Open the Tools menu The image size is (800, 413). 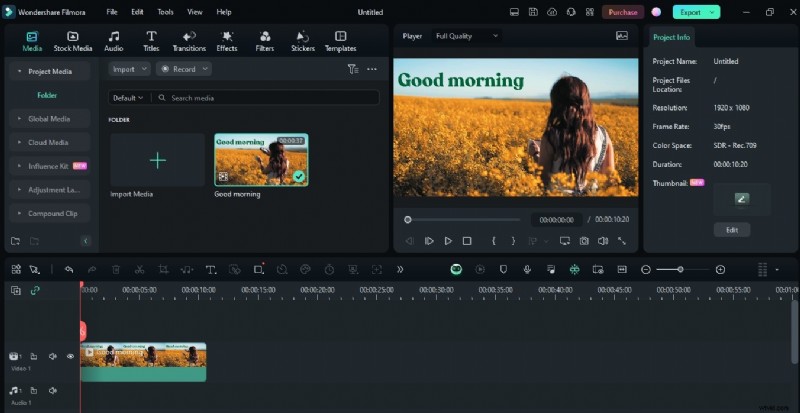[x=165, y=12]
